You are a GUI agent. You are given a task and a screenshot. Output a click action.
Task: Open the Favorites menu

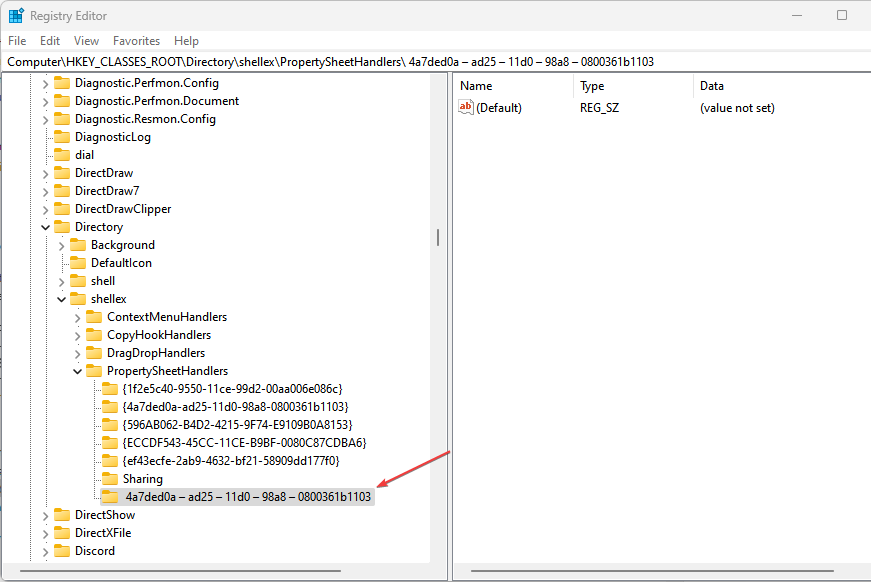coord(136,41)
